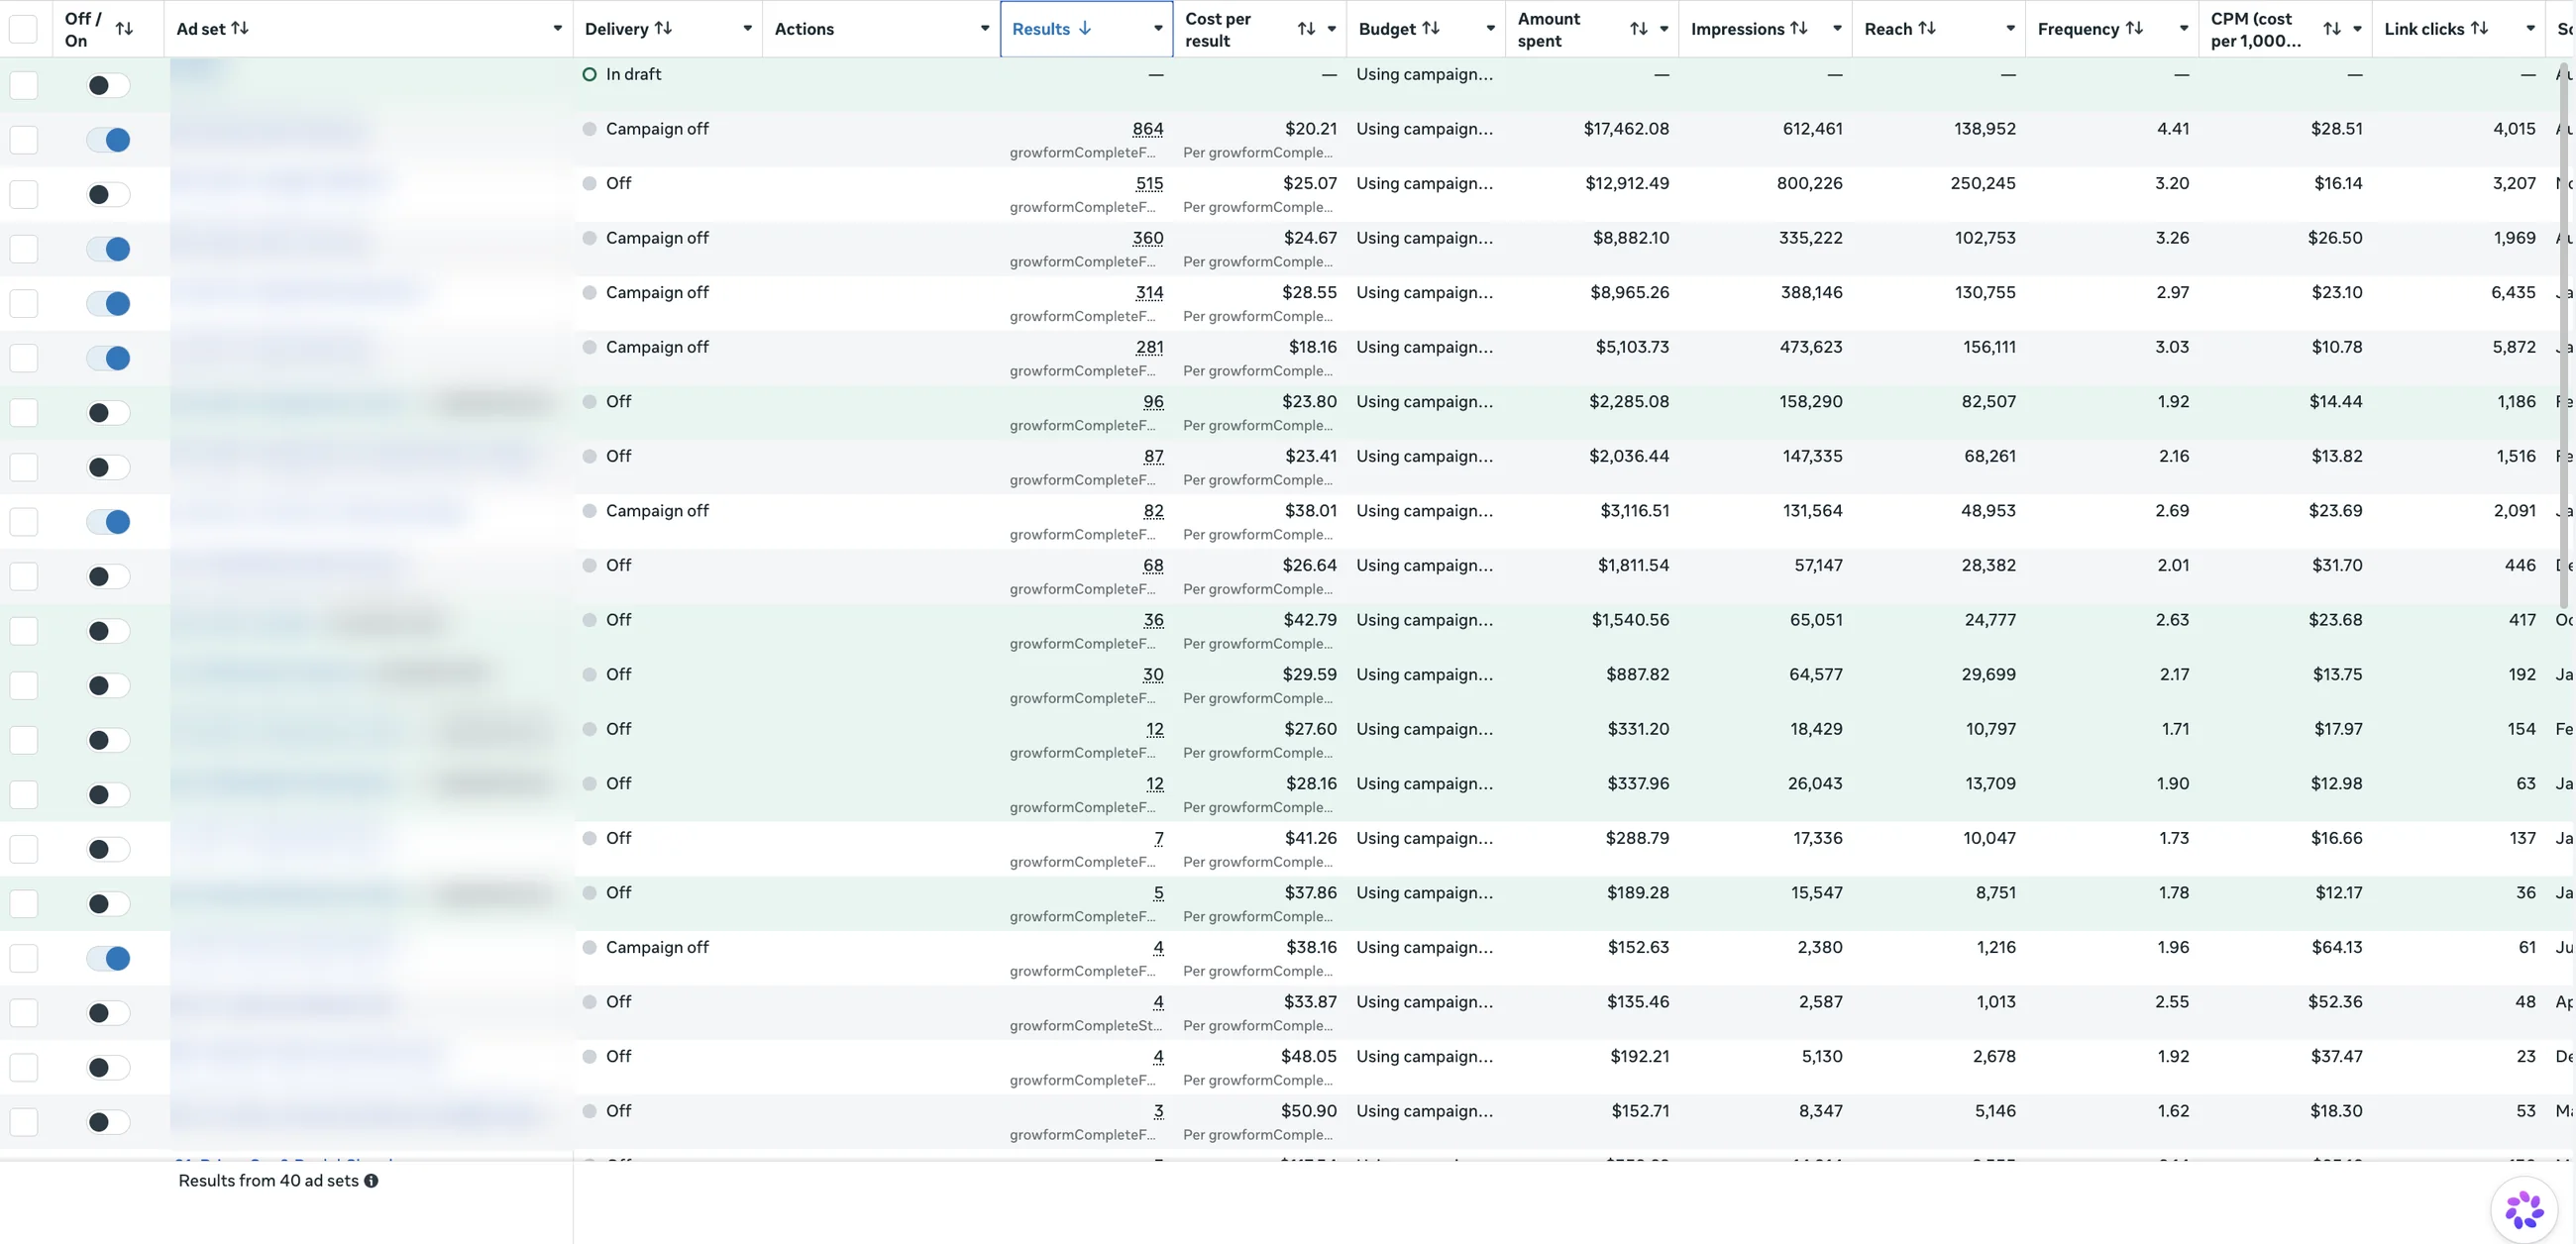Open Amount spent dropdown menu
Screen dimensions: 2576x1244
1664,29
